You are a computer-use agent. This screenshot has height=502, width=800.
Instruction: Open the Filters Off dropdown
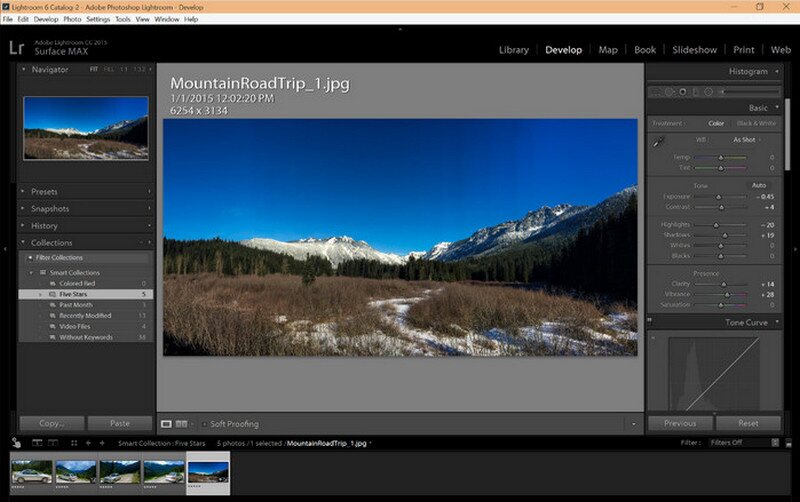(744, 443)
